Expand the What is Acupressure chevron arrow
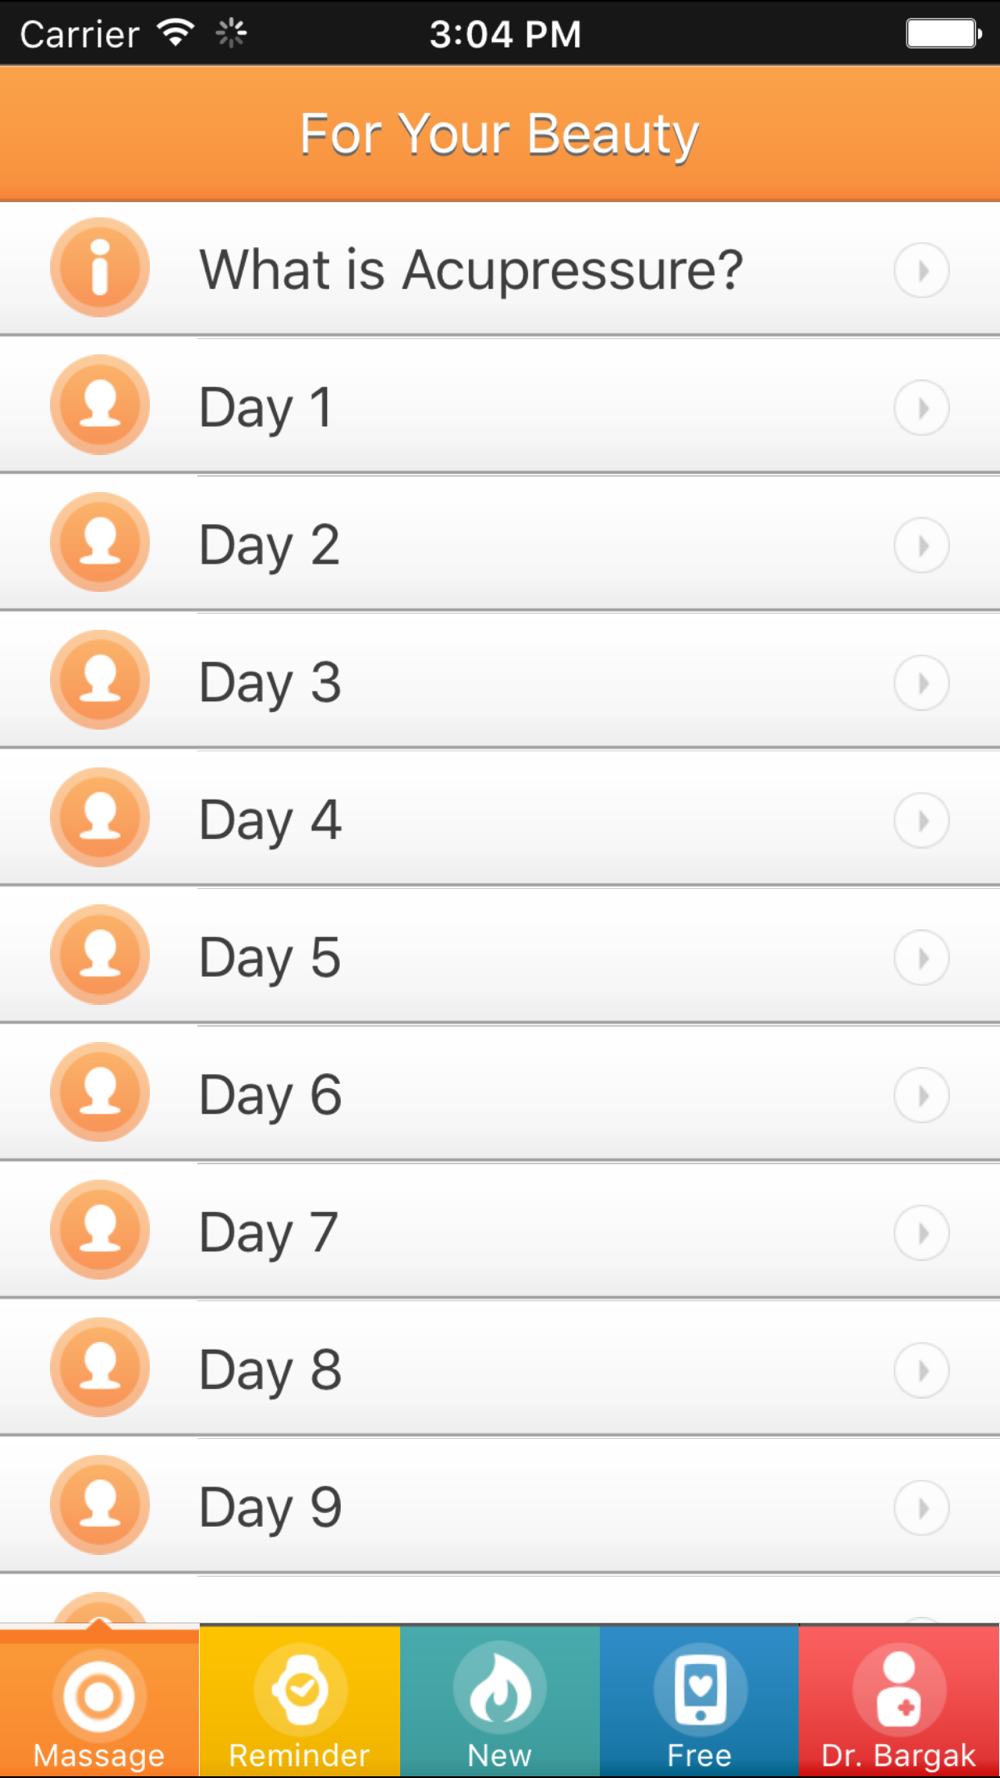1000x1778 pixels. tap(921, 270)
